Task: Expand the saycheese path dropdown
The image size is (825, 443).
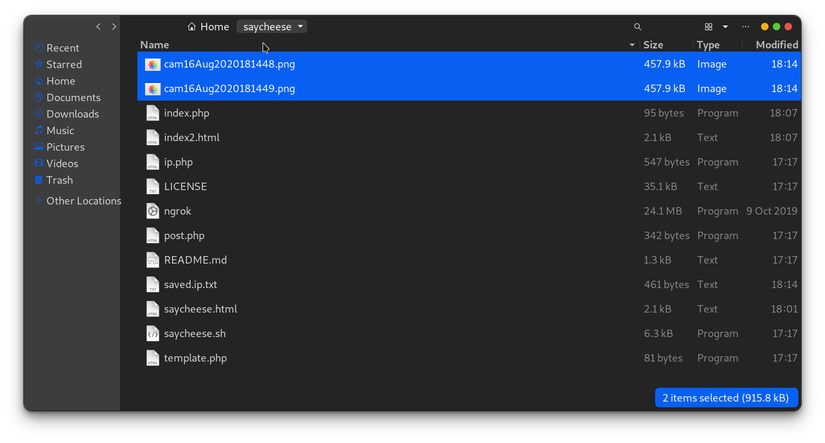Action: point(301,27)
